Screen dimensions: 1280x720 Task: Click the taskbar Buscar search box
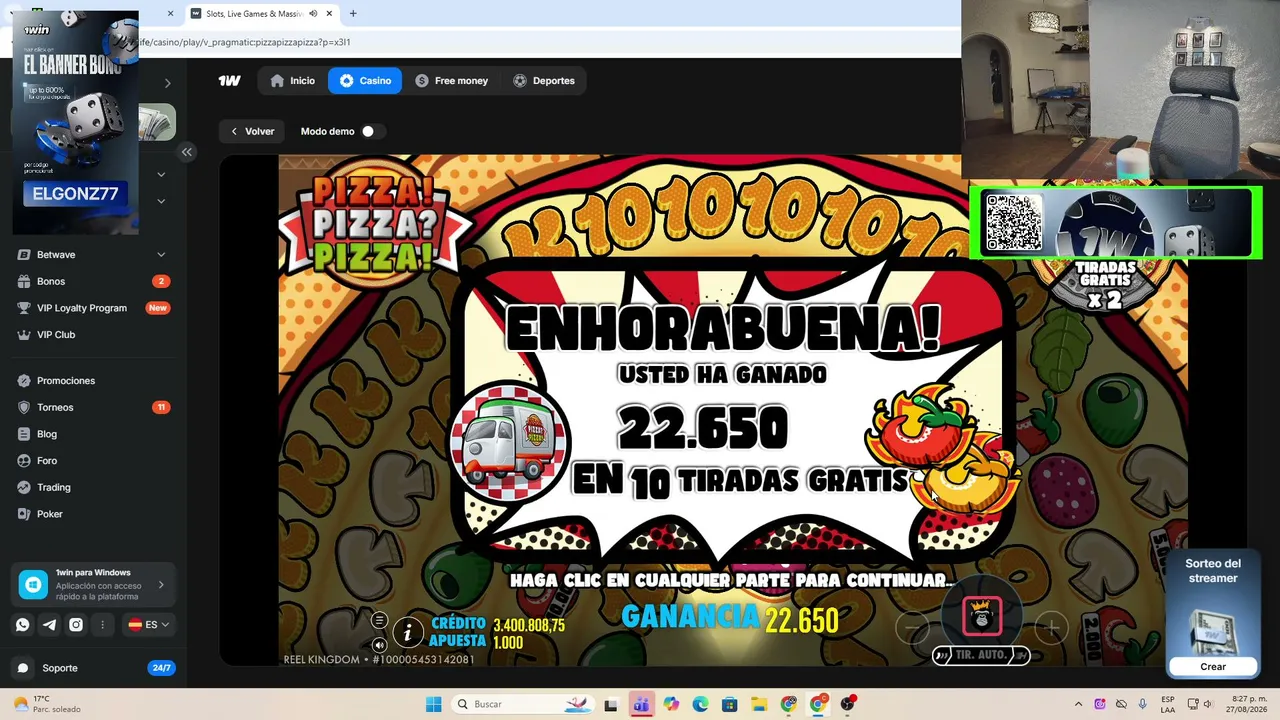[x=523, y=704]
